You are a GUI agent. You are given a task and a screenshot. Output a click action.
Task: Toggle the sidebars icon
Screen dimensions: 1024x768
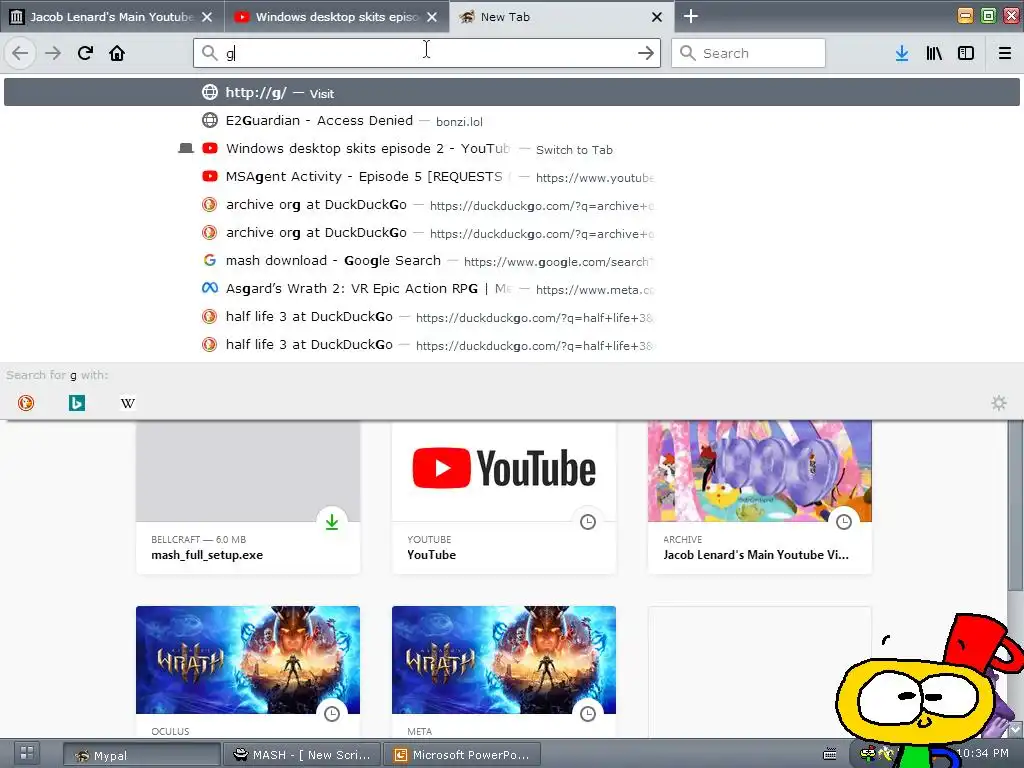click(966, 53)
